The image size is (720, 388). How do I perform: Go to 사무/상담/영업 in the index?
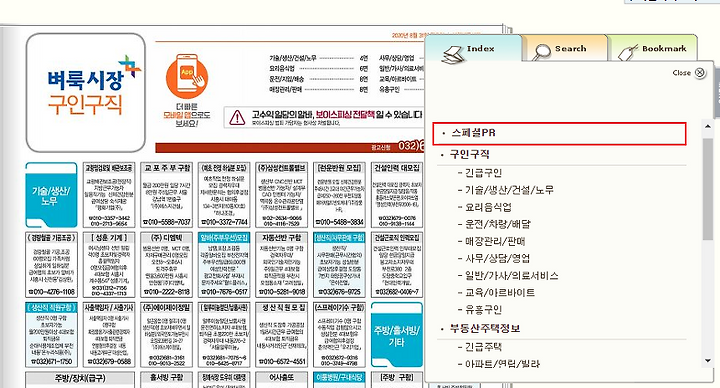(x=498, y=258)
